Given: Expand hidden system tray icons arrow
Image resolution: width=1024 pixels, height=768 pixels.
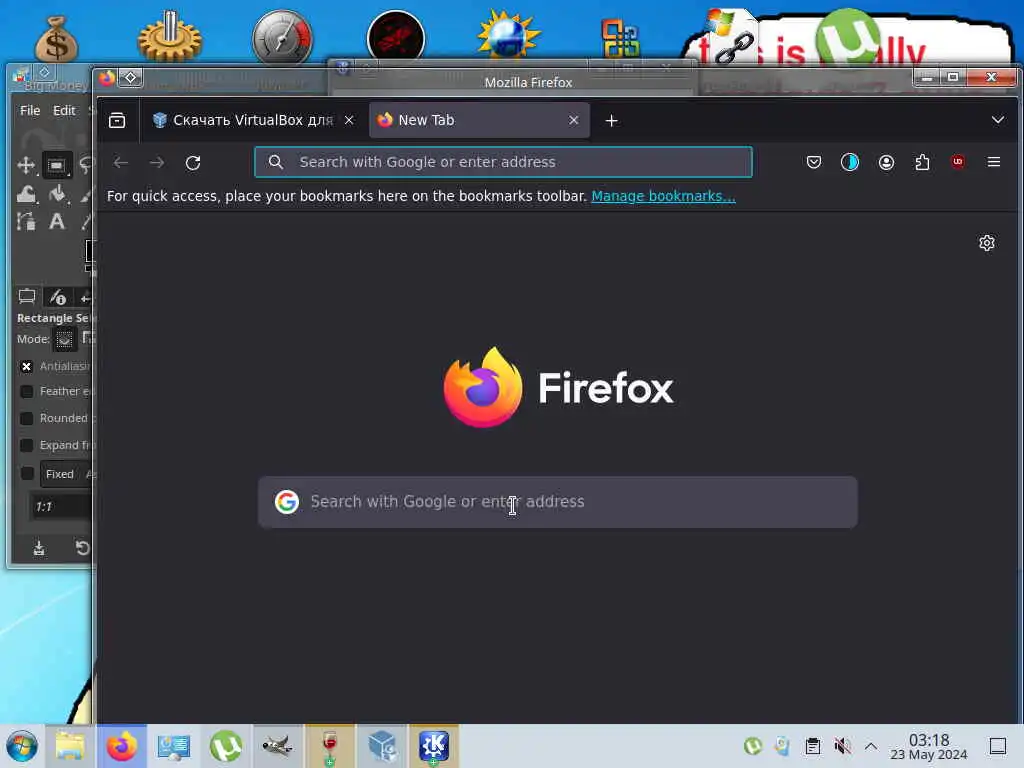Looking at the screenshot, I should pyautogui.click(x=871, y=746).
